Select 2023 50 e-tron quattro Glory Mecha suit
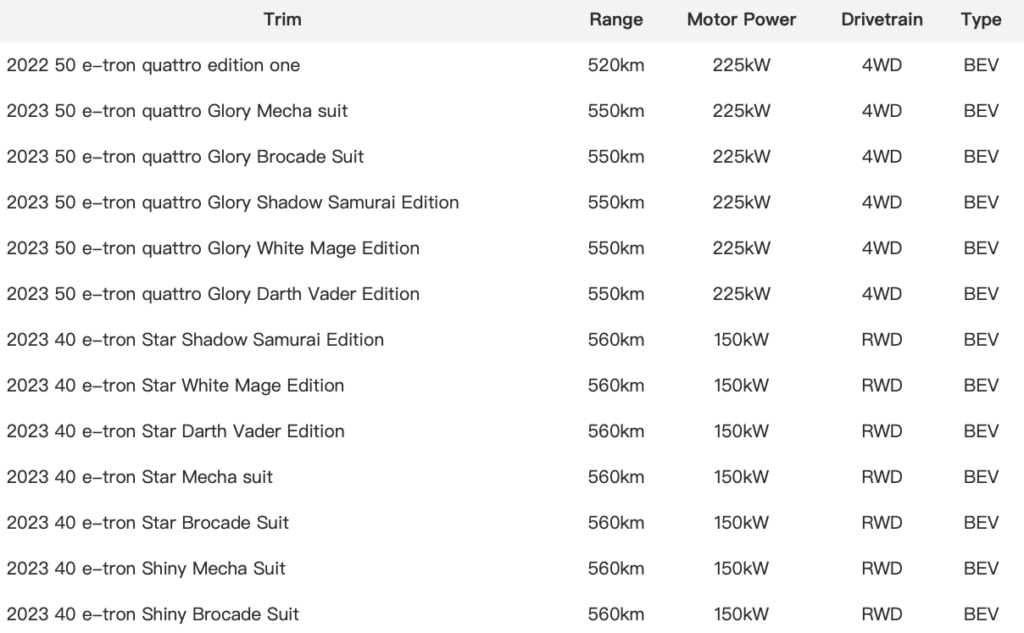 click(x=177, y=111)
